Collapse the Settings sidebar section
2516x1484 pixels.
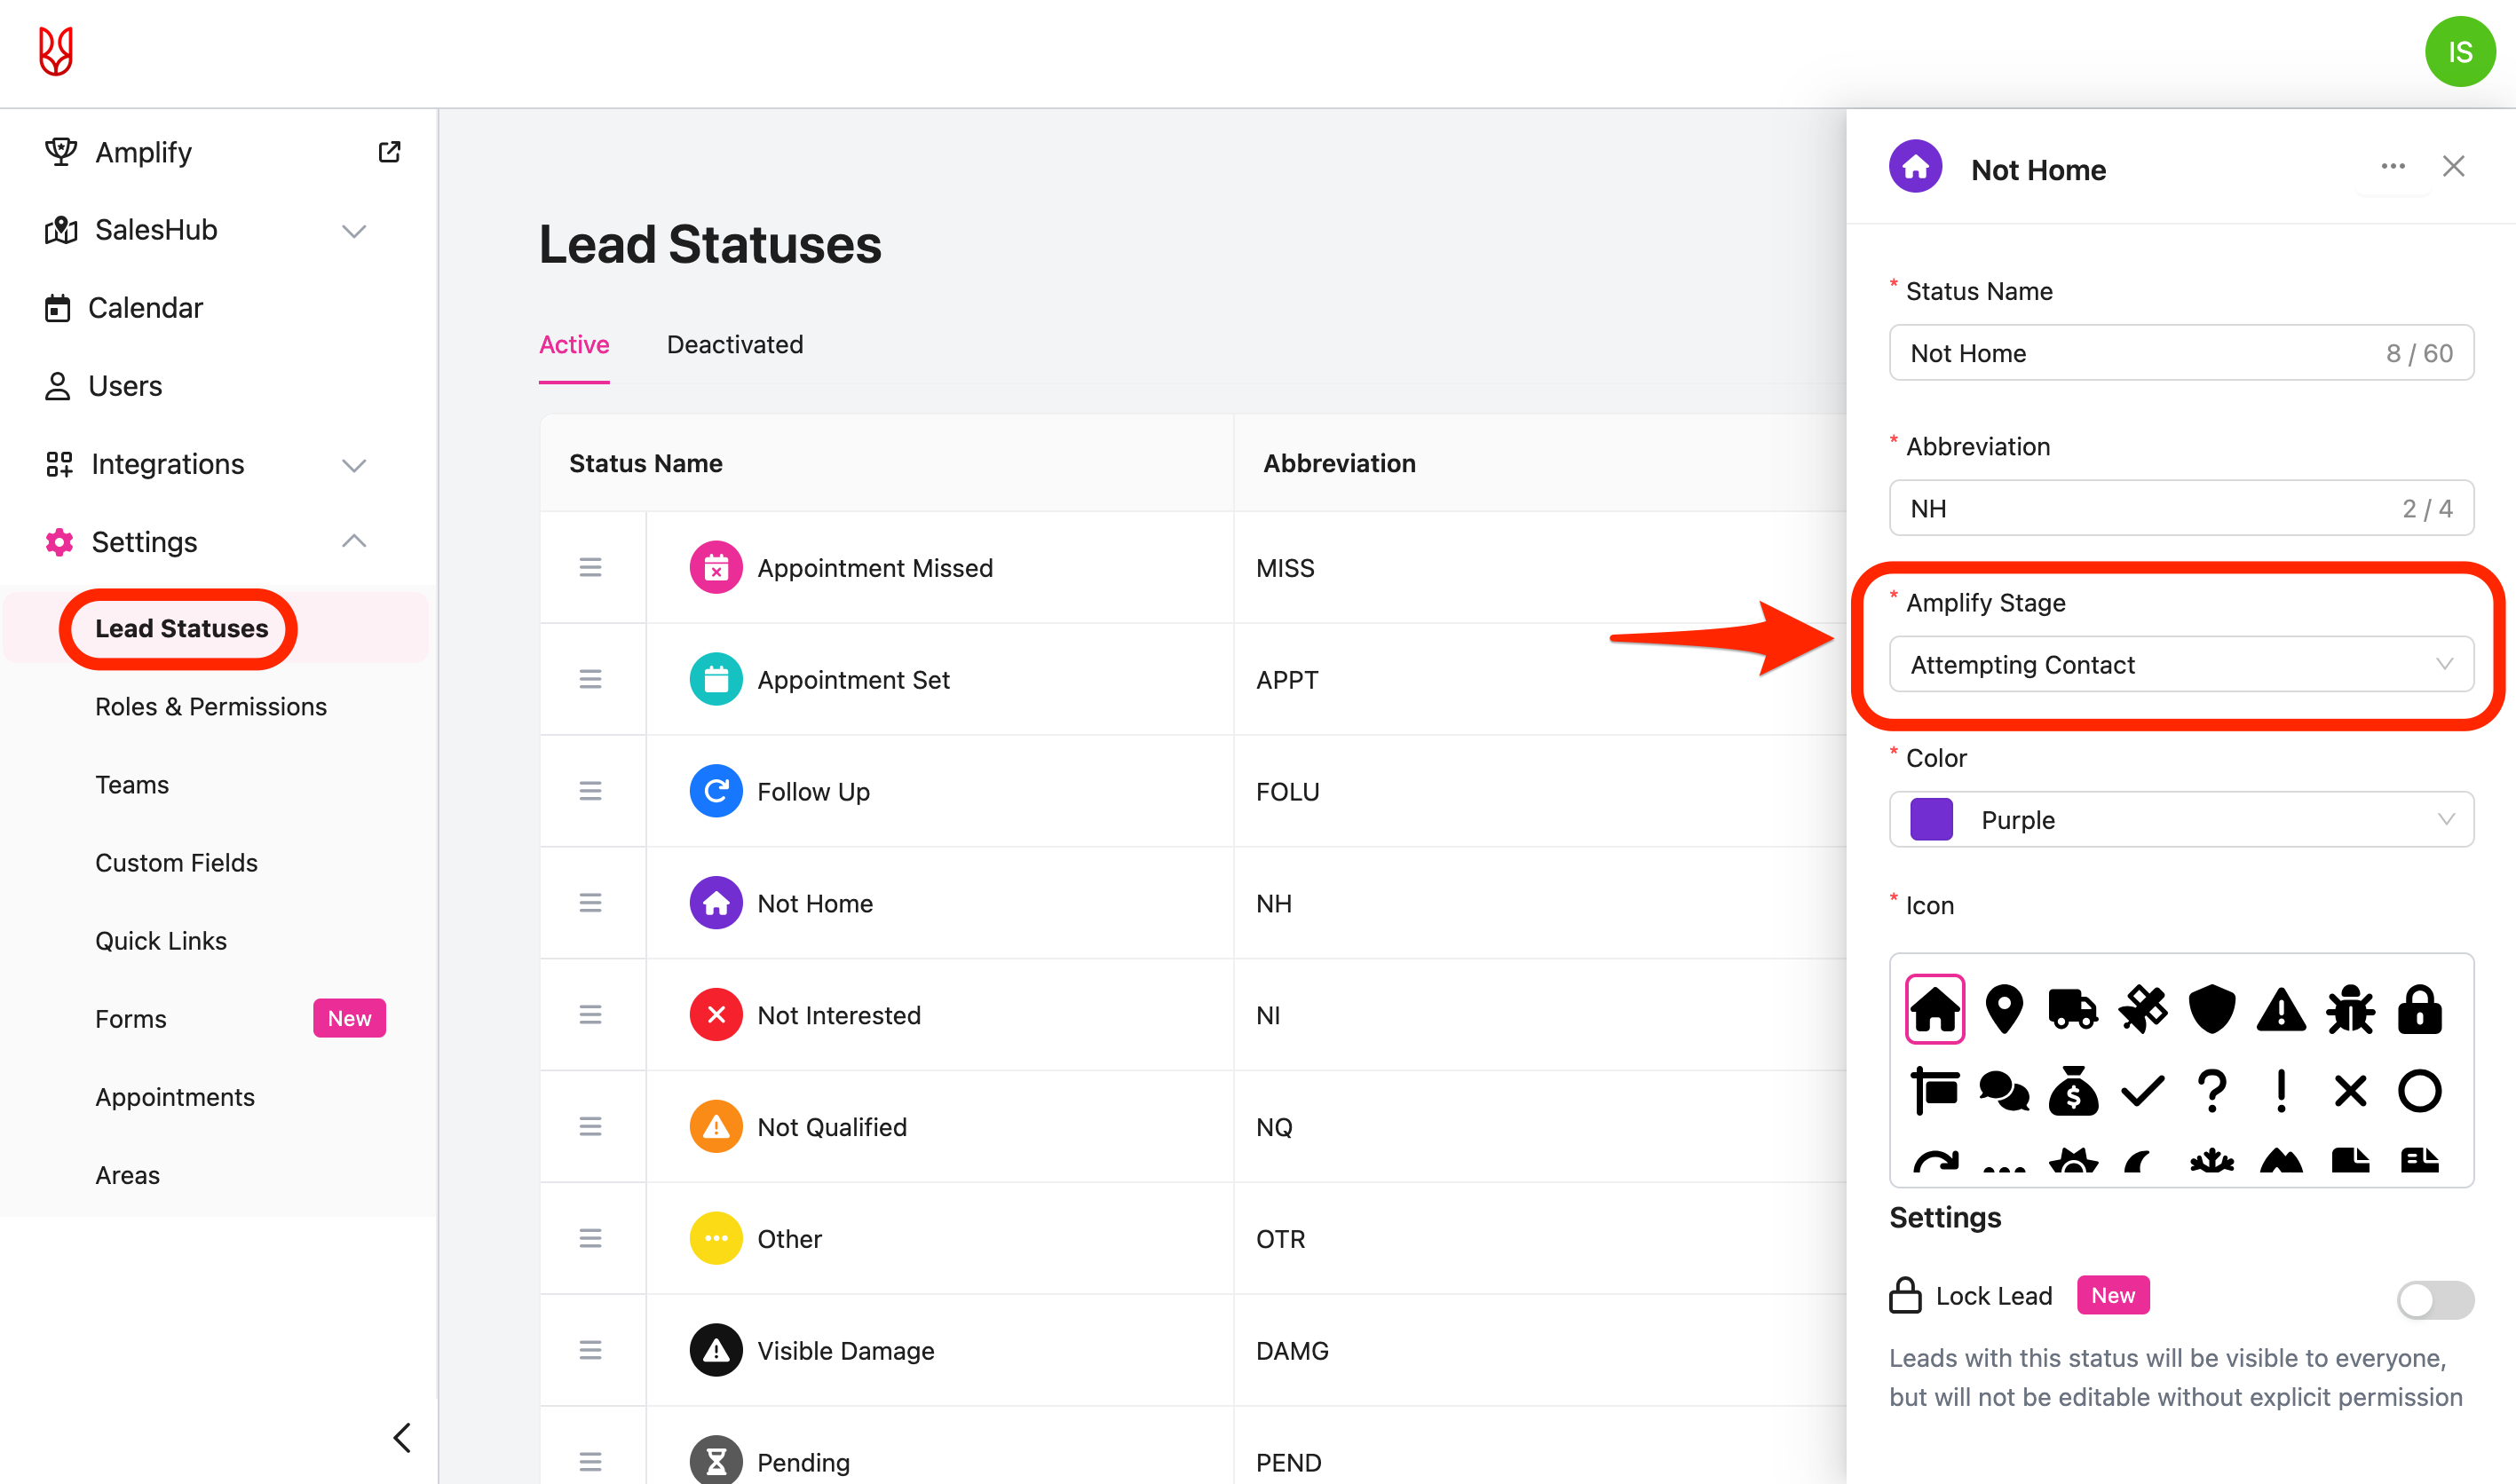coord(353,541)
